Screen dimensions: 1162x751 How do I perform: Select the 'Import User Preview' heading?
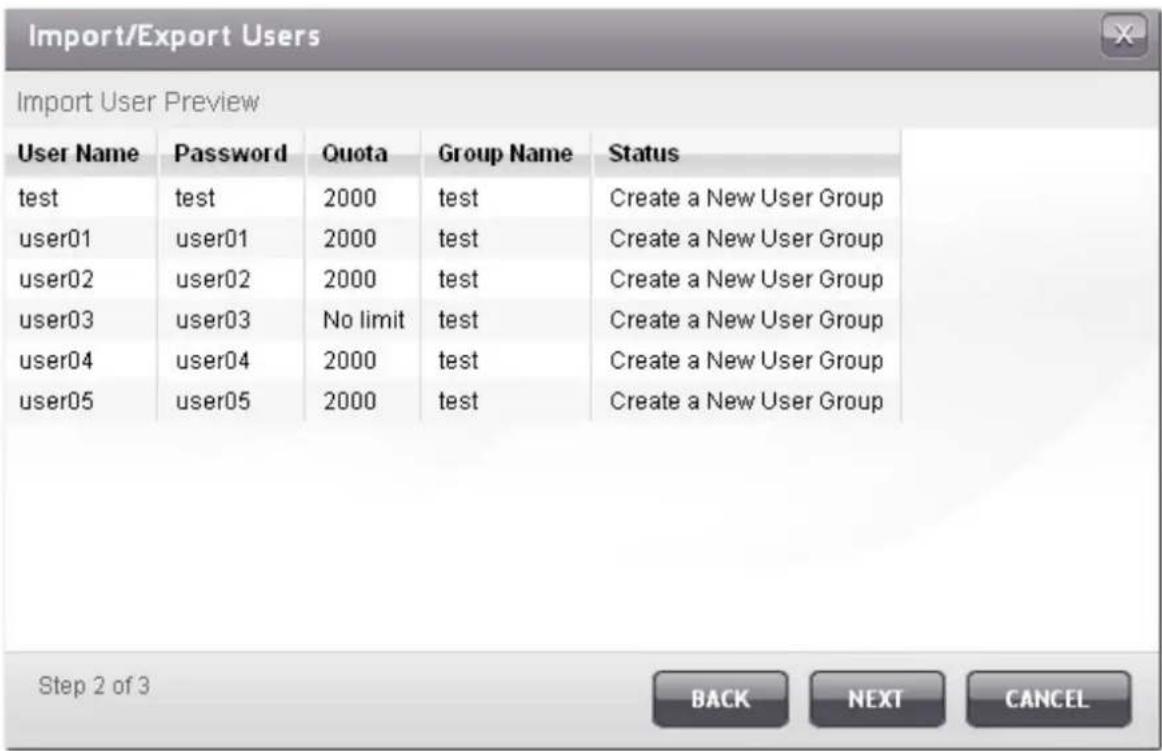click(x=138, y=102)
